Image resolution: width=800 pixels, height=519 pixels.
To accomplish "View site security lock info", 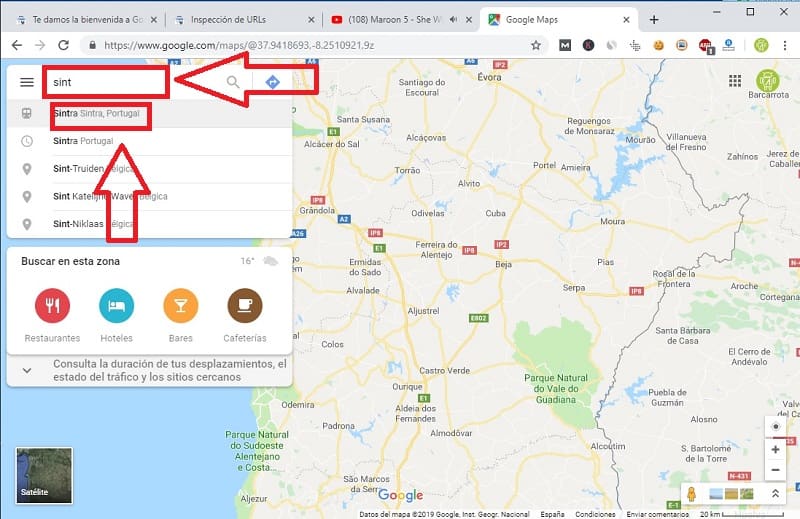I will pos(92,45).
